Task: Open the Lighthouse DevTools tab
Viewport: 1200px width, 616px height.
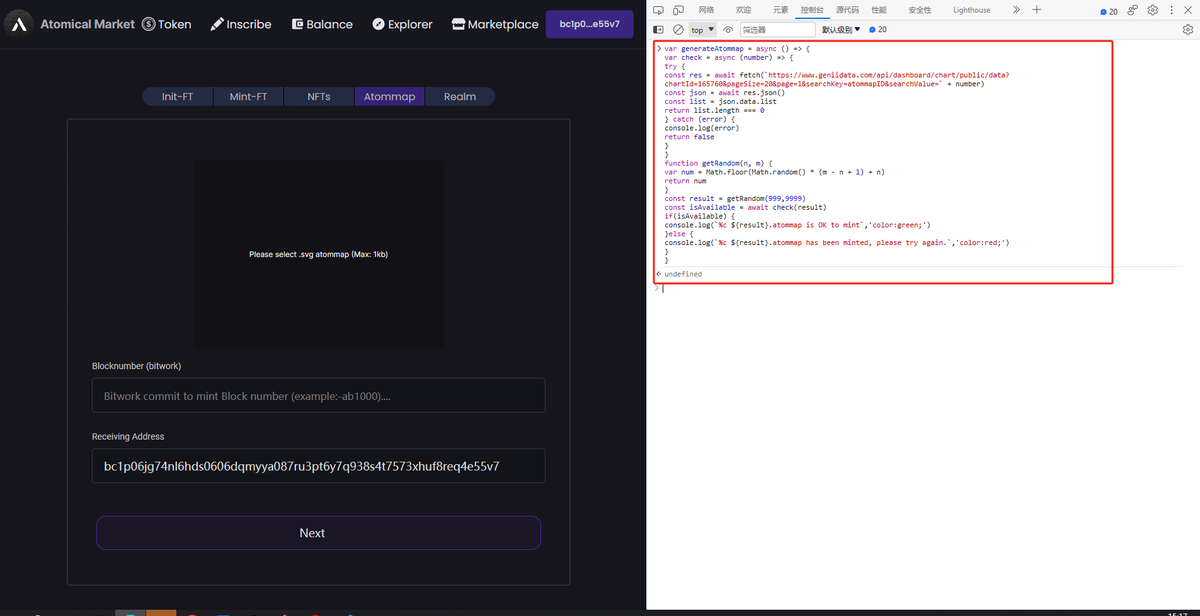Action: pyautogui.click(x=971, y=10)
